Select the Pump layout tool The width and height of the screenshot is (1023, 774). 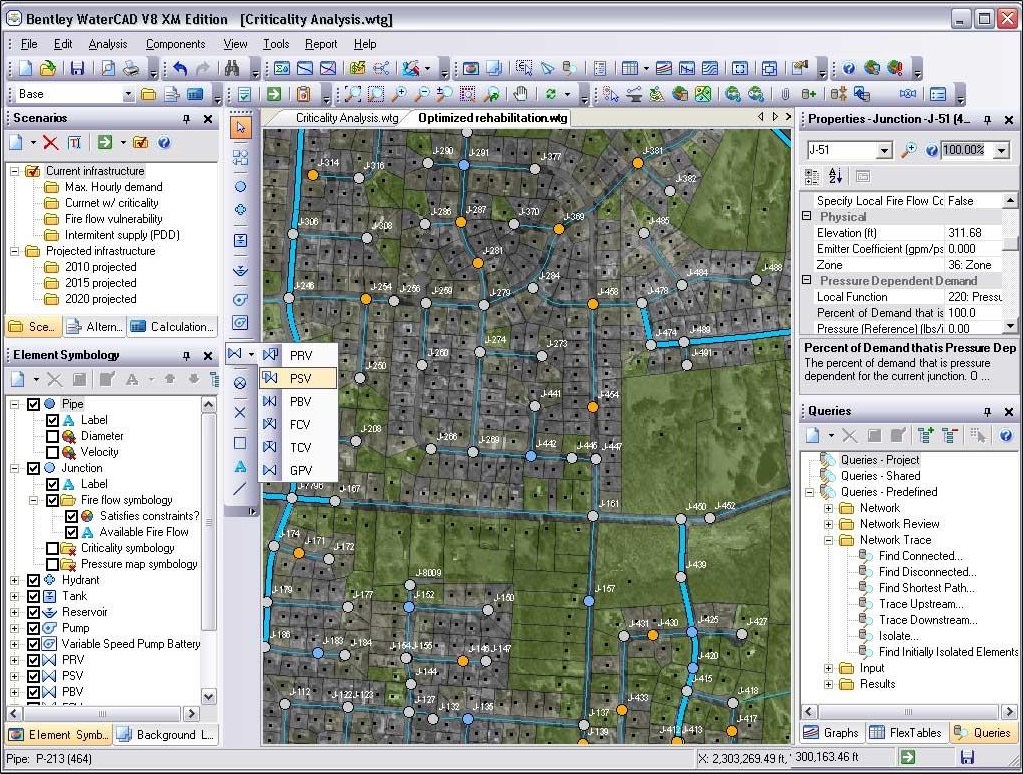coord(240,299)
